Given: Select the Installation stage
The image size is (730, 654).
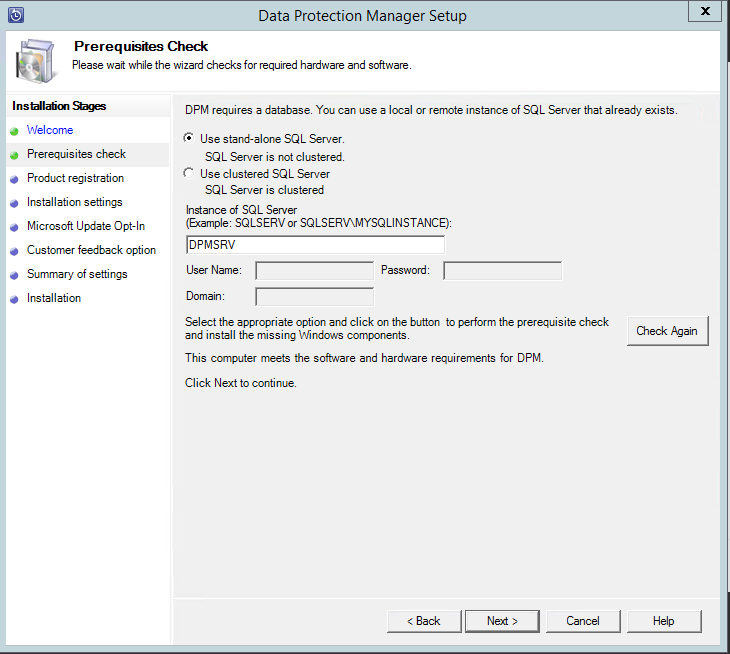Looking at the screenshot, I should click(x=54, y=298).
